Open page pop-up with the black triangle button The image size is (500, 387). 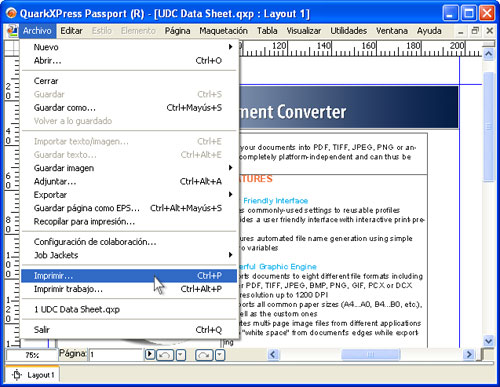[x=150, y=354]
